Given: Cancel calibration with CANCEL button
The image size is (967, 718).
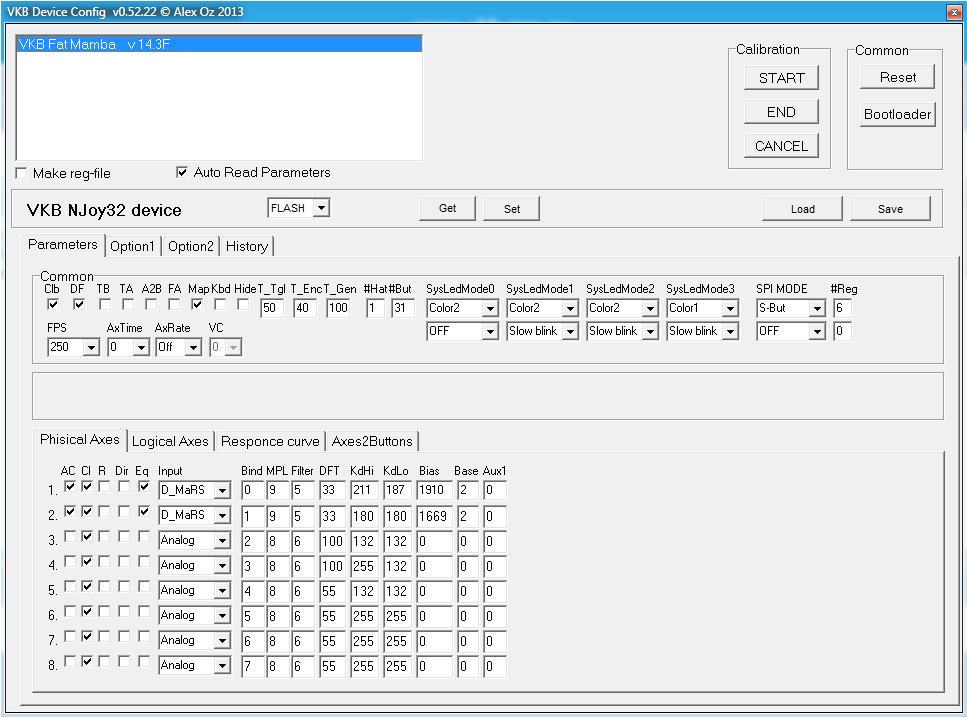Looking at the screenshot, I should pos(781,146).
